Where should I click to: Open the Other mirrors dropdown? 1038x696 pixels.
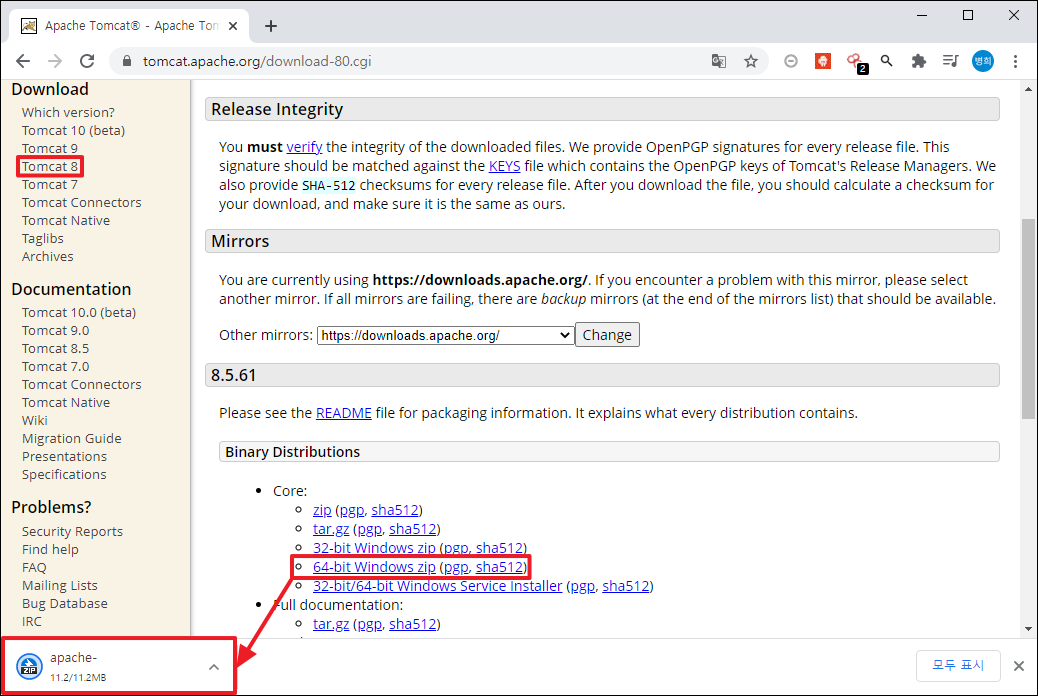pyautogui.click(x=446, y=335)
